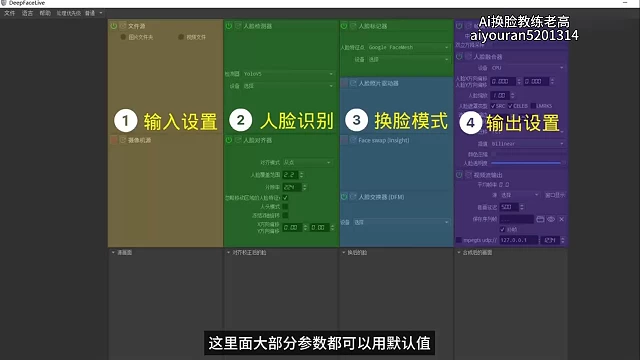Open the 插值 bilinear dropdown
The height and width of the screenshot is (360, 640).
pyautogui.click(x=527, y=144)
